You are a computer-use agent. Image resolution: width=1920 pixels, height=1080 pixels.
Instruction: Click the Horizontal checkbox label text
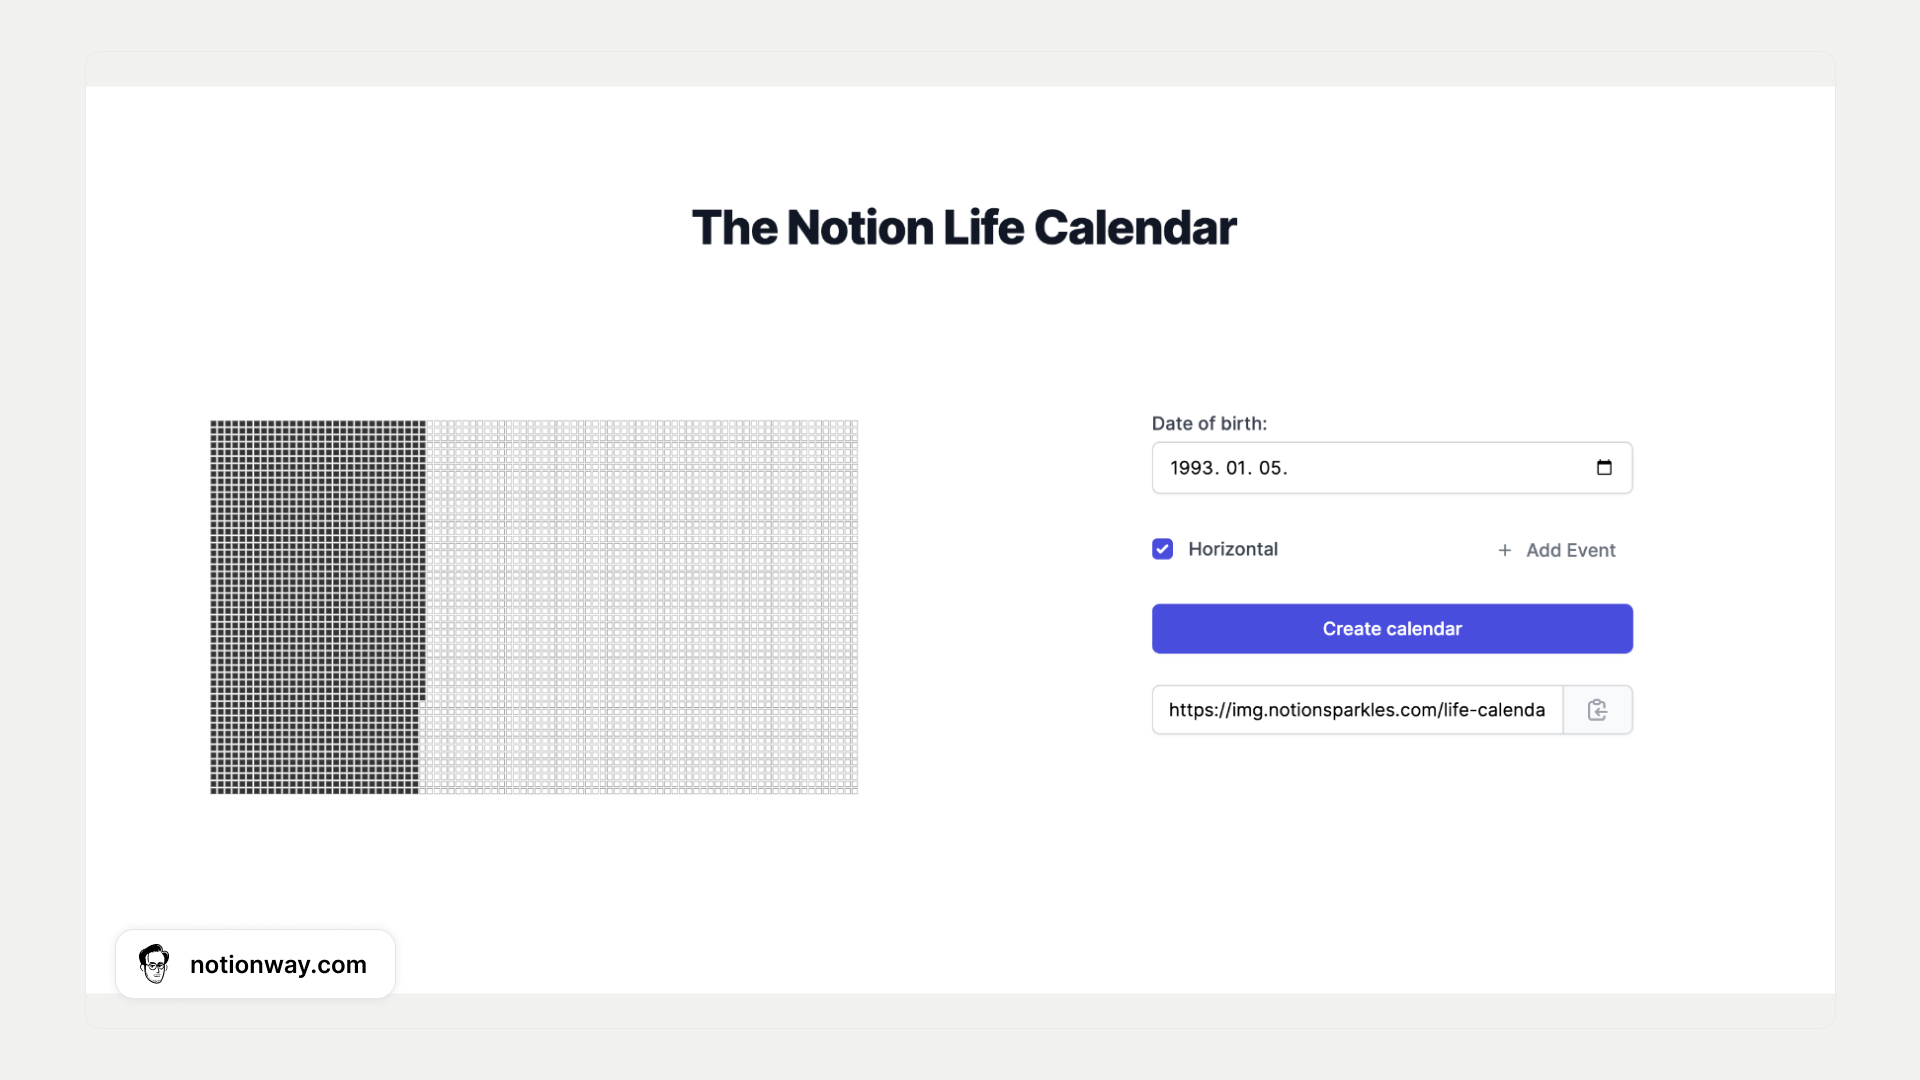1232,549
